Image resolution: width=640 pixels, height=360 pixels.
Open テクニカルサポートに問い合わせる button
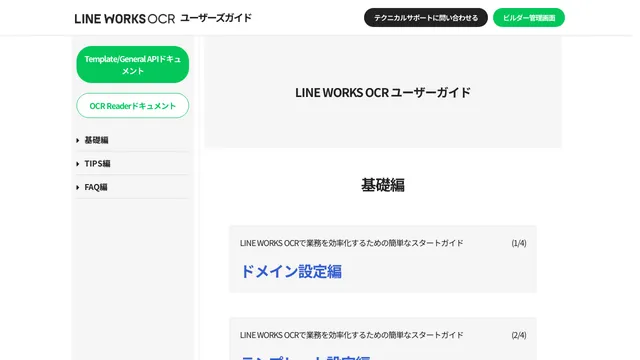click(426, 18)
